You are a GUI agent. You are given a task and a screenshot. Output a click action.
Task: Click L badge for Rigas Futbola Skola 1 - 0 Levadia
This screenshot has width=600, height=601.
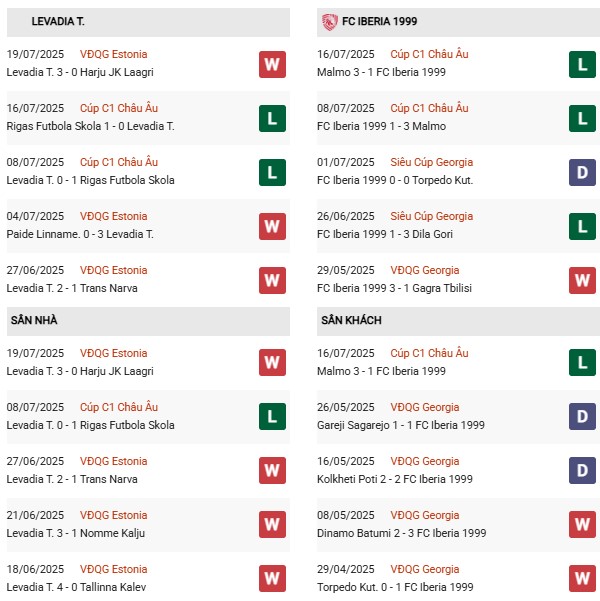271,119
